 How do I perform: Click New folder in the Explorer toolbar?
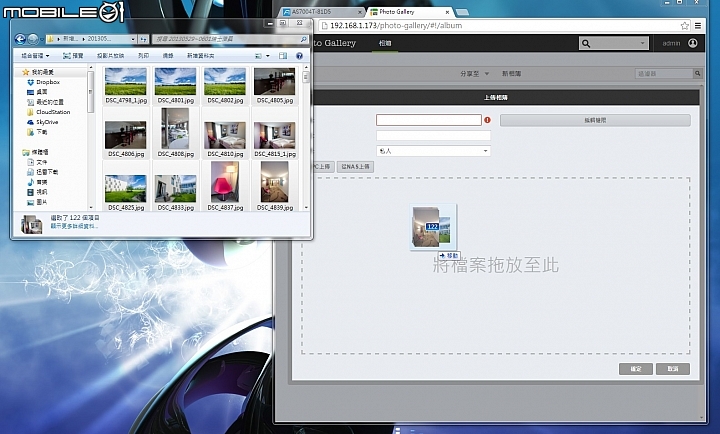click(x=200, y=56)
